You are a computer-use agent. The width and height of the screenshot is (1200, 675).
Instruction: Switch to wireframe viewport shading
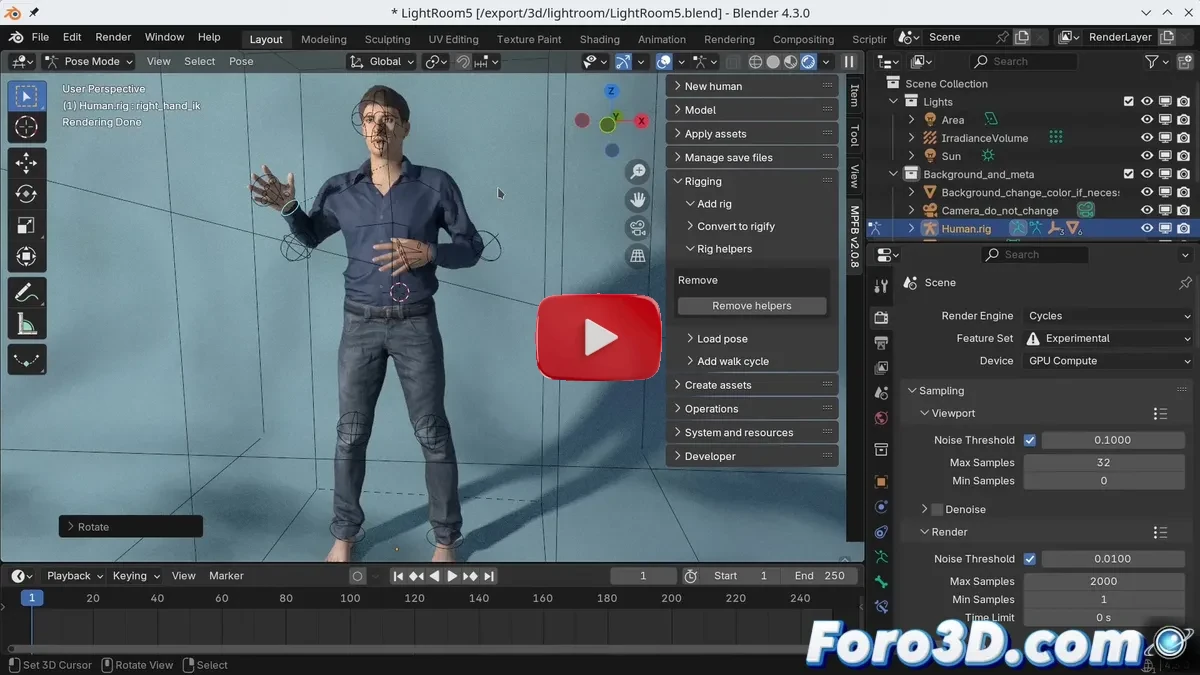[x=756, y=62]
